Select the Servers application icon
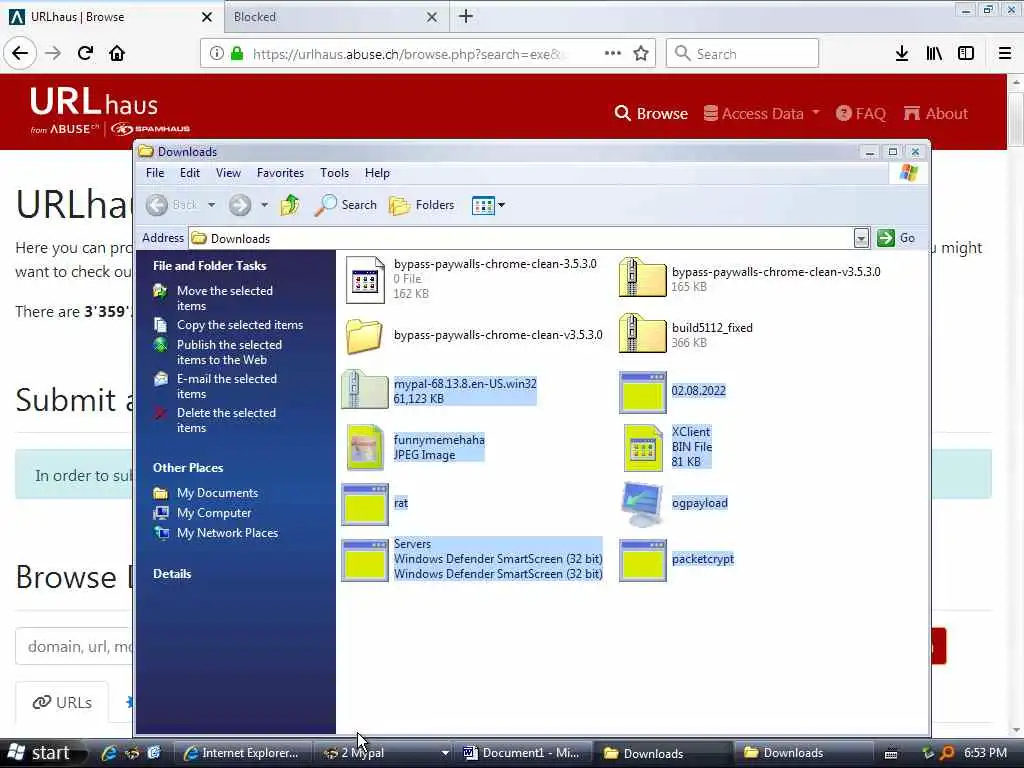Image resolution: width=1024 pixels, height=768 pixels. [x=365, y=560]
